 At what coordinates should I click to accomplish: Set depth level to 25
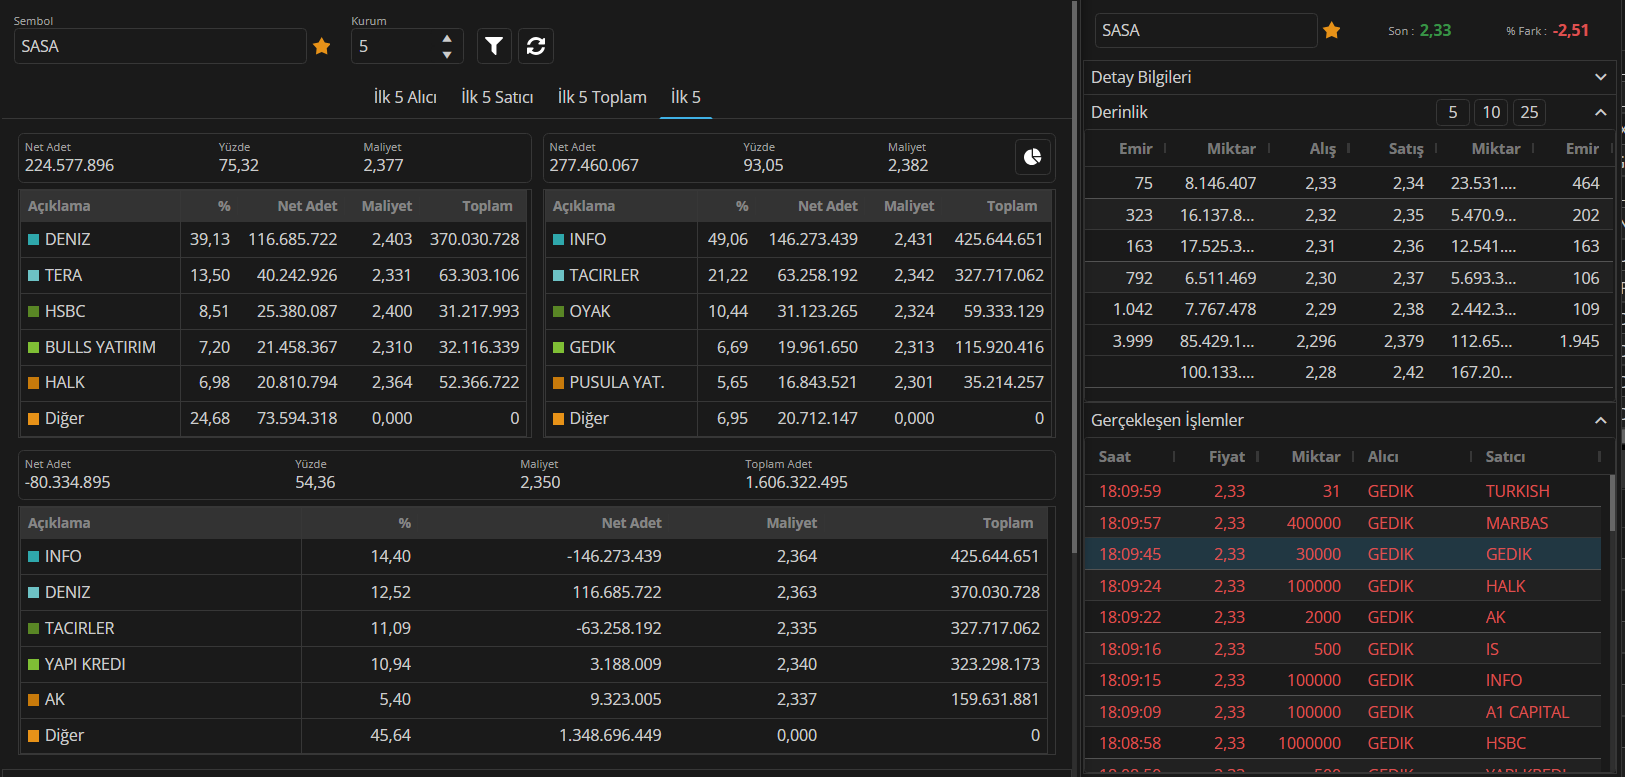[x=1529, y=112]
